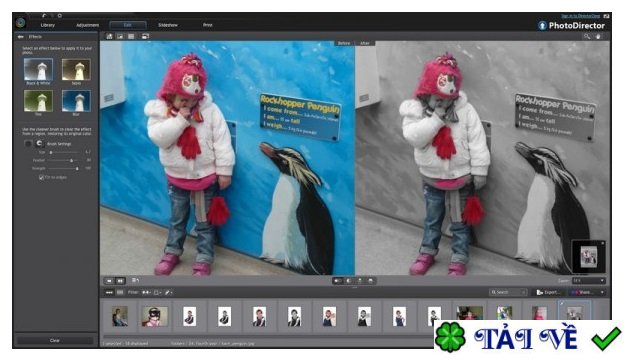629x360 pixels.
Task: Switch to split compare view button below photo
Action: (x=120, y=281)
